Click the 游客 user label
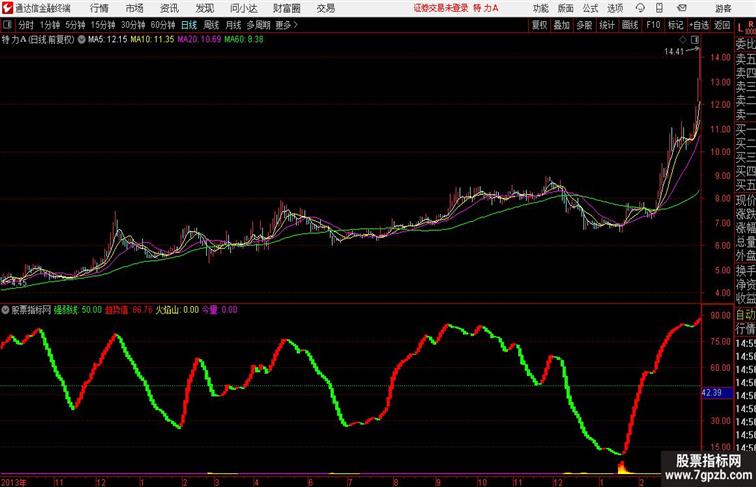Image resolution: width=756 pixels, height=487 pixels. click(723, 8)
